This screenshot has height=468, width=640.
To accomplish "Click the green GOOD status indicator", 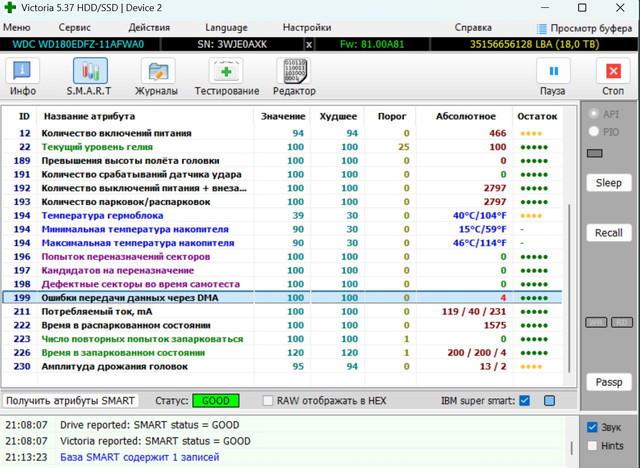I will [x=216, y=401].
